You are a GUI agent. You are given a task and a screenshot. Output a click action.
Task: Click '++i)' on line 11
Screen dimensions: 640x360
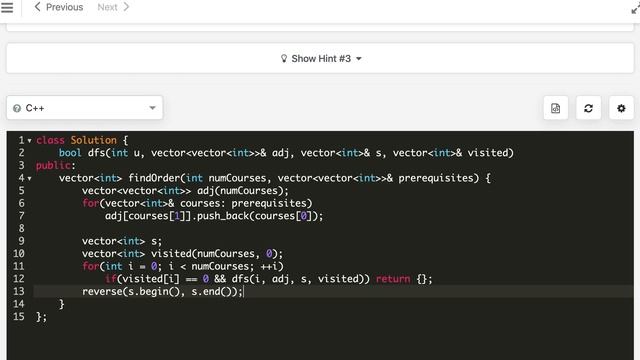point(272,266)
